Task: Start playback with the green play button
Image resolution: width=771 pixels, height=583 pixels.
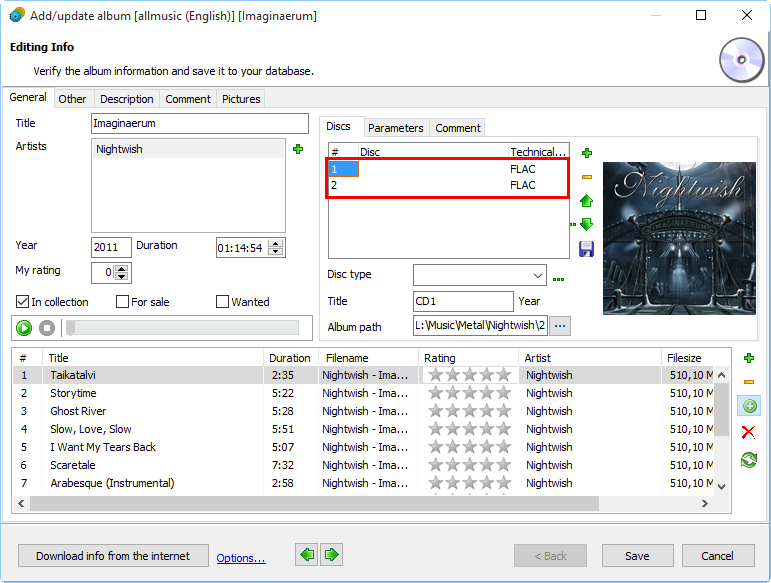Action: [24, 328]
